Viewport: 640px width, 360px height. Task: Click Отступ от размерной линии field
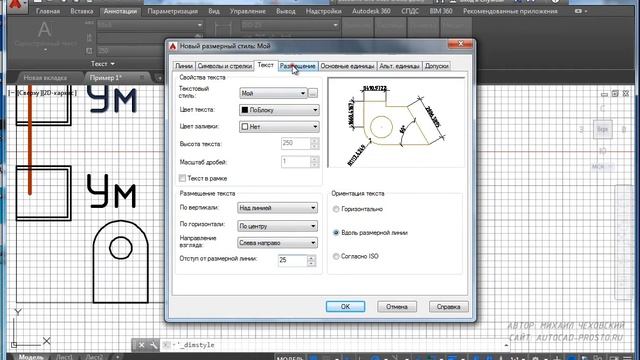click(x=292, y=260)
